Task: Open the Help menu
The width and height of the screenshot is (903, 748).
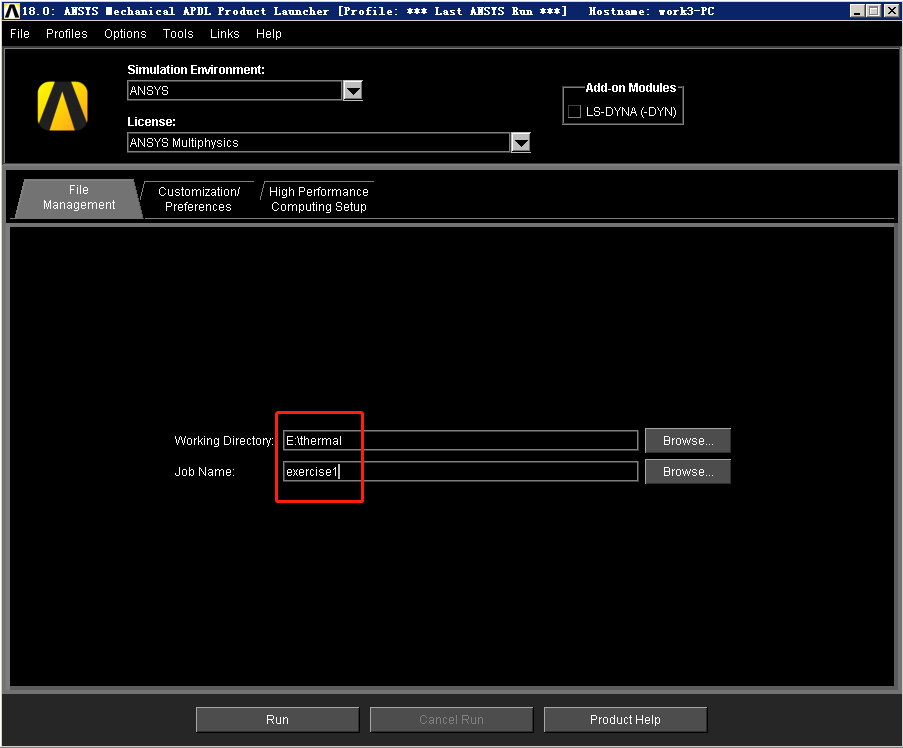Action: (x=268, y=34)
